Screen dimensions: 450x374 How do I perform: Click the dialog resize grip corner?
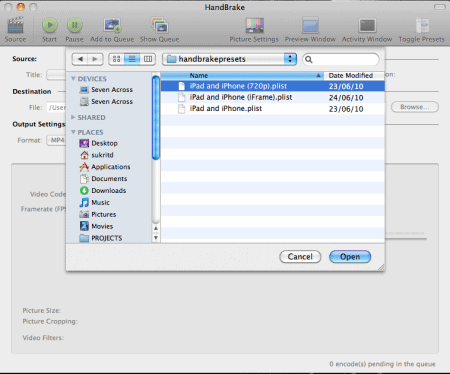(x=381, y=267)
